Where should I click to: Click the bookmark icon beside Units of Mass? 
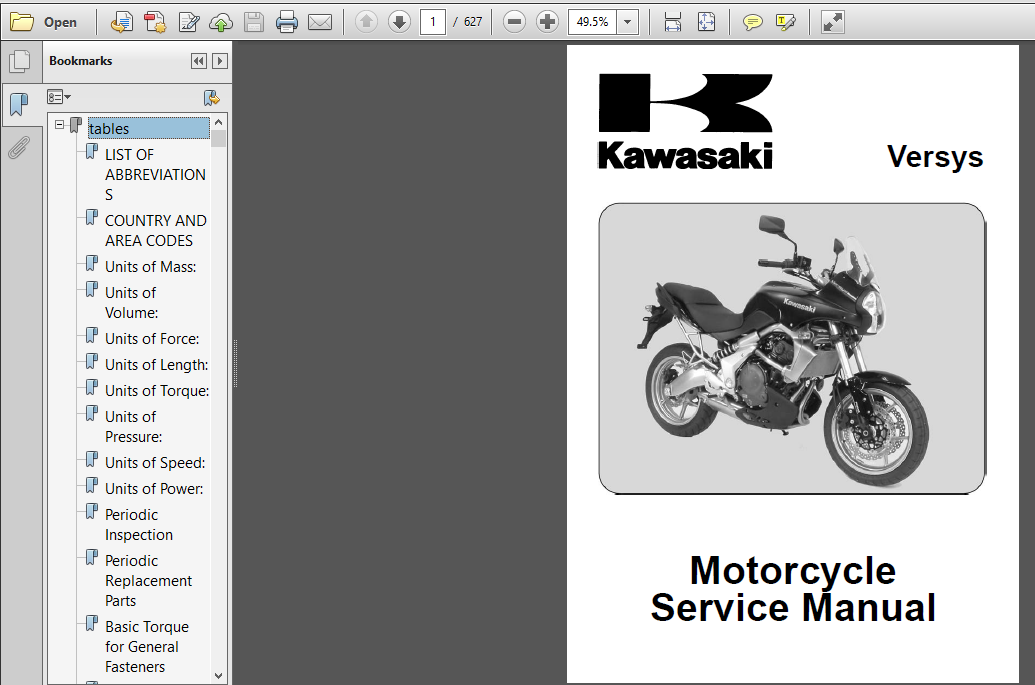click(x=92, y=264)
